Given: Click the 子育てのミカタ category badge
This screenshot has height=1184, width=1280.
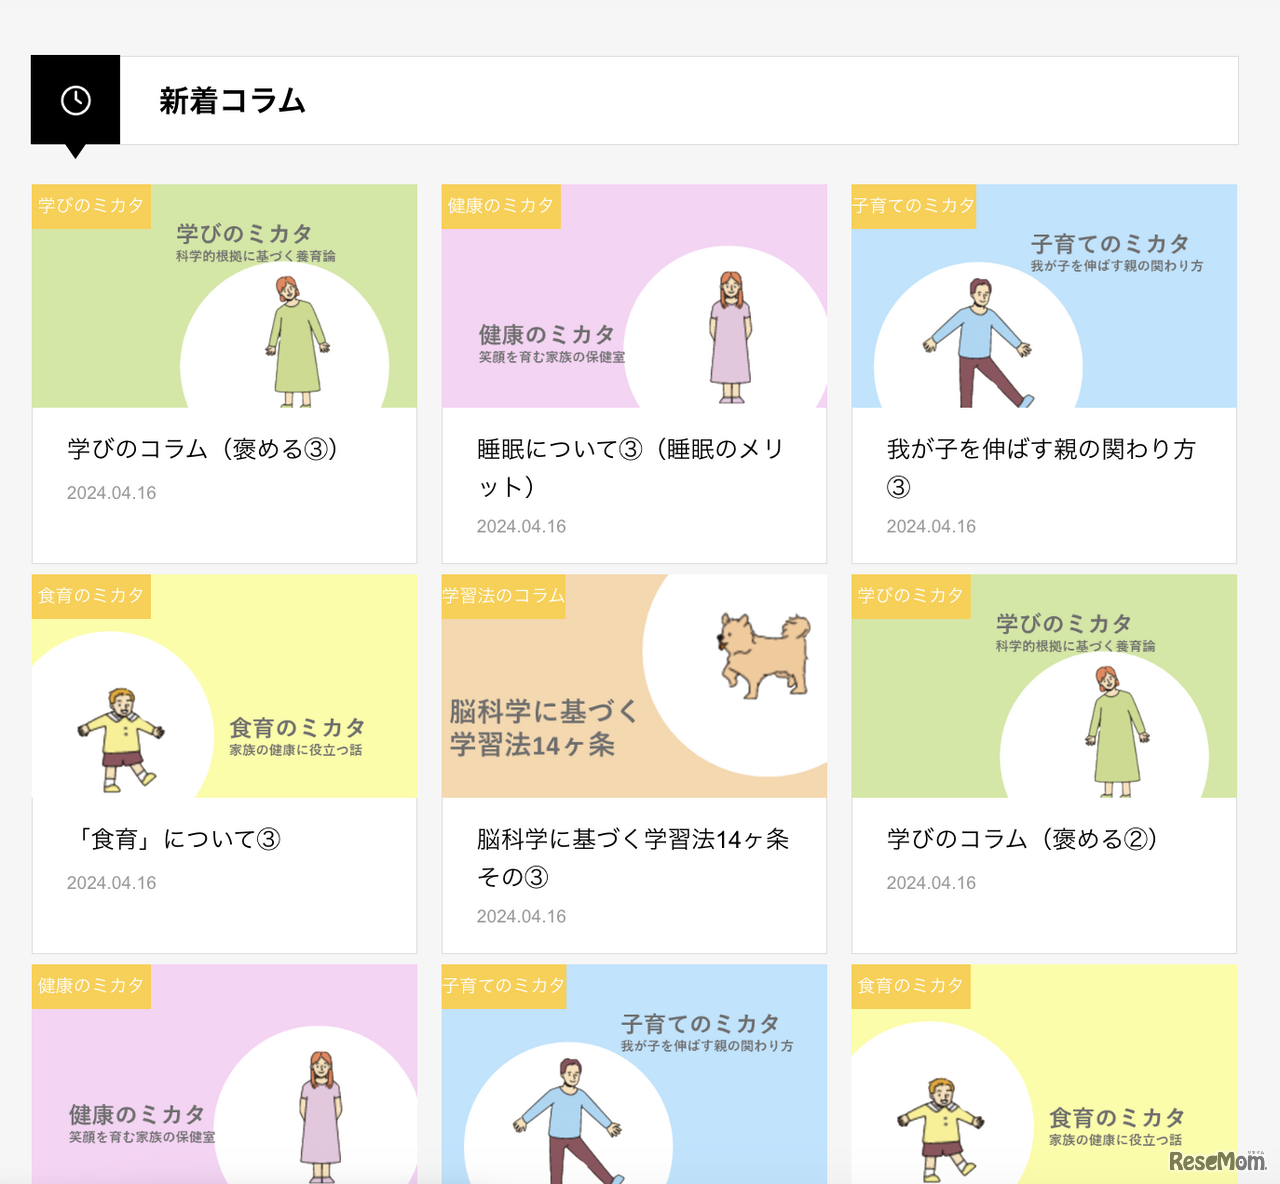Looking at the screenshot, I should pos(913,206).
